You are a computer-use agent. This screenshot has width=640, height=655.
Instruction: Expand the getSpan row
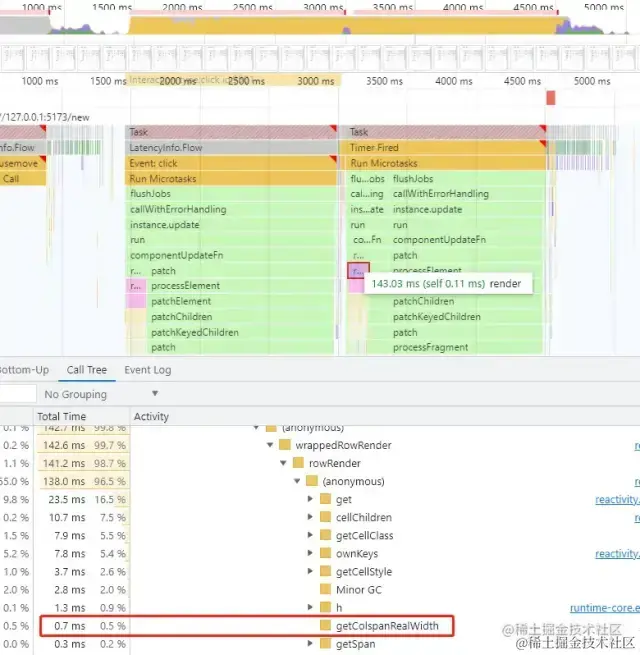[x=310, y=644]
